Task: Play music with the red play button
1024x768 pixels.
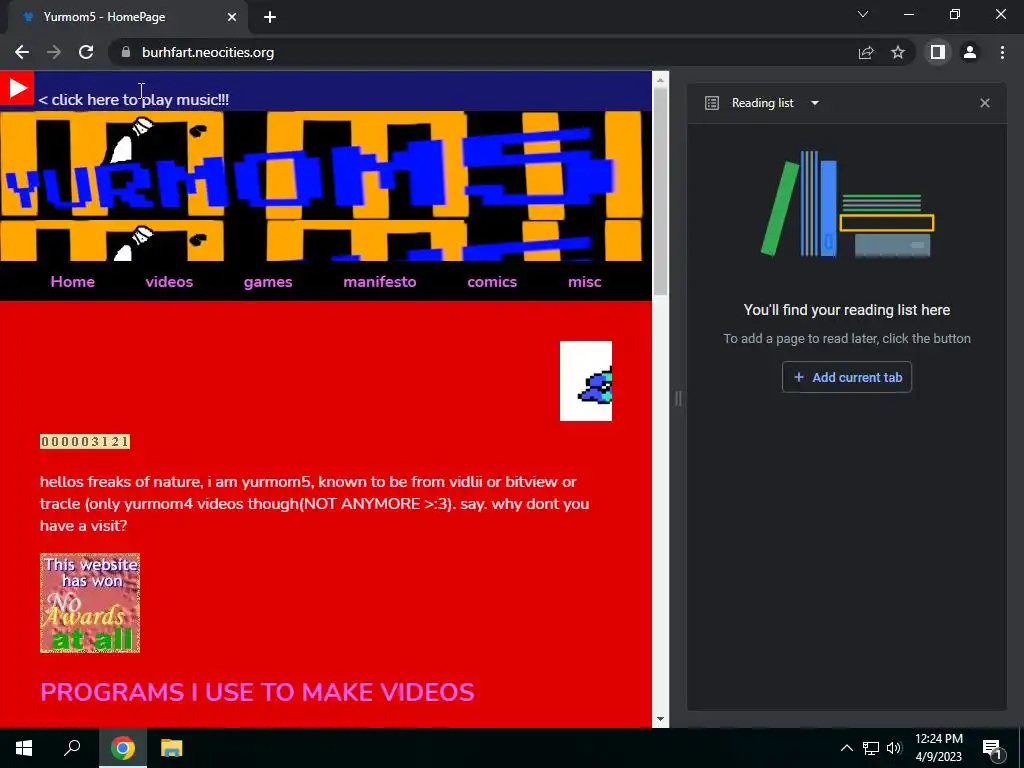Action: pyautogui.click(x=16, y=88)
